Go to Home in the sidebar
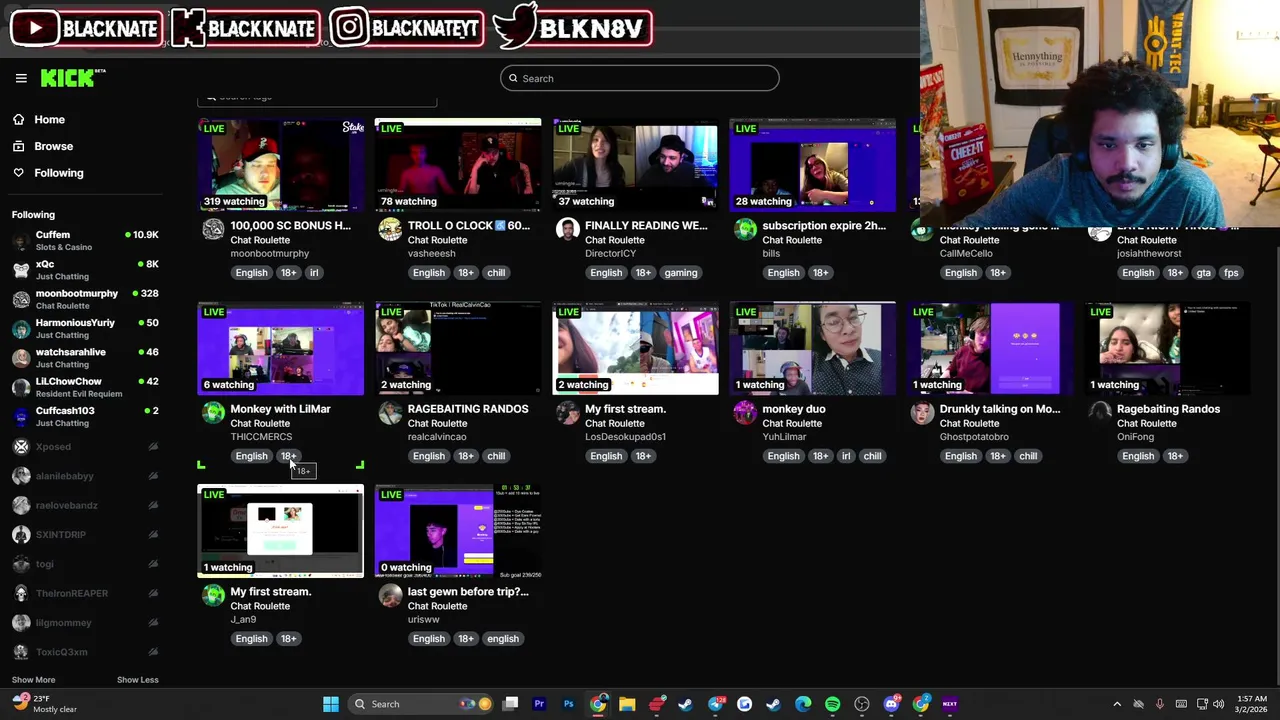1280x720 pixels. point(49,119)
